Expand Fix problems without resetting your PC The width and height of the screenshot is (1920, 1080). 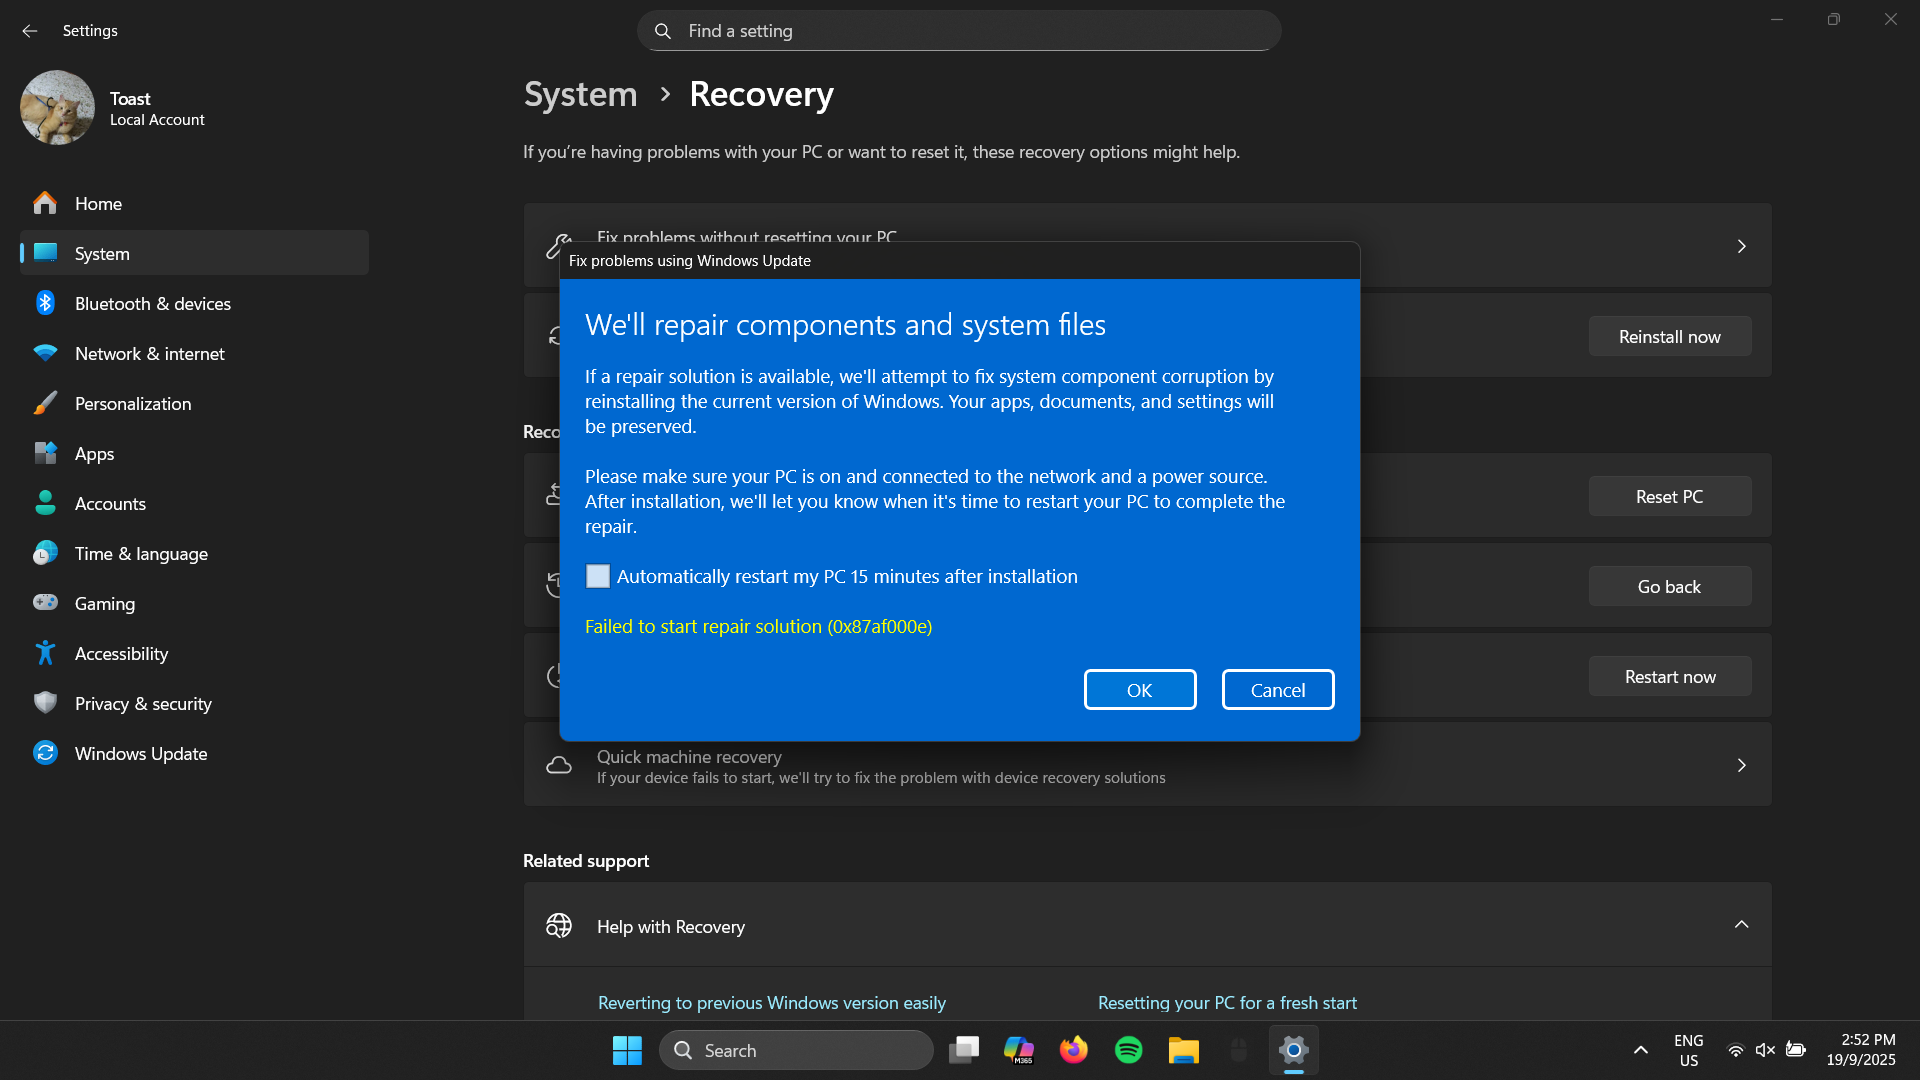1741,245
